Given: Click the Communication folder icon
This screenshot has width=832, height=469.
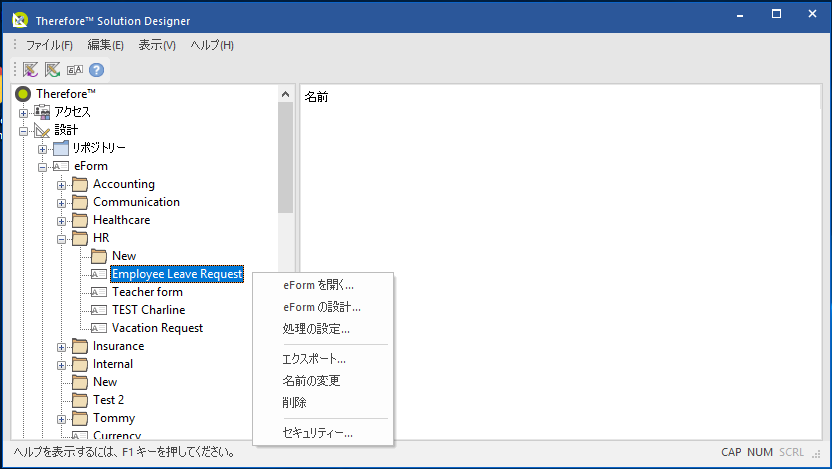Looking at the screenshot, I should pyautogui.click(x=80, y=202).
